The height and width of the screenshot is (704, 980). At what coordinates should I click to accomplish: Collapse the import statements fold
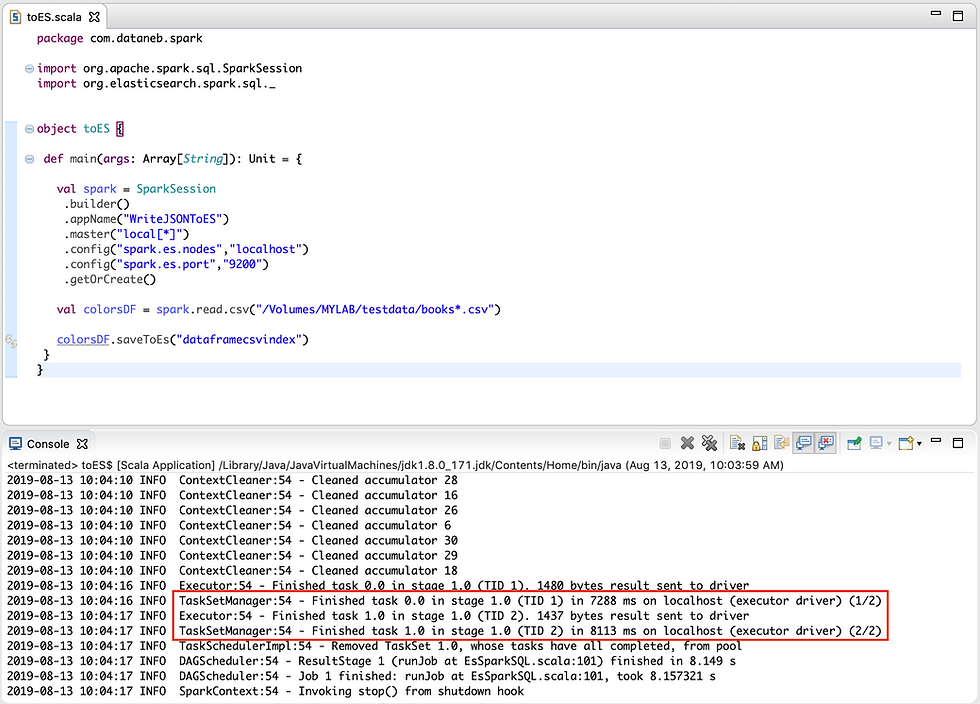(x=29, y=69)
